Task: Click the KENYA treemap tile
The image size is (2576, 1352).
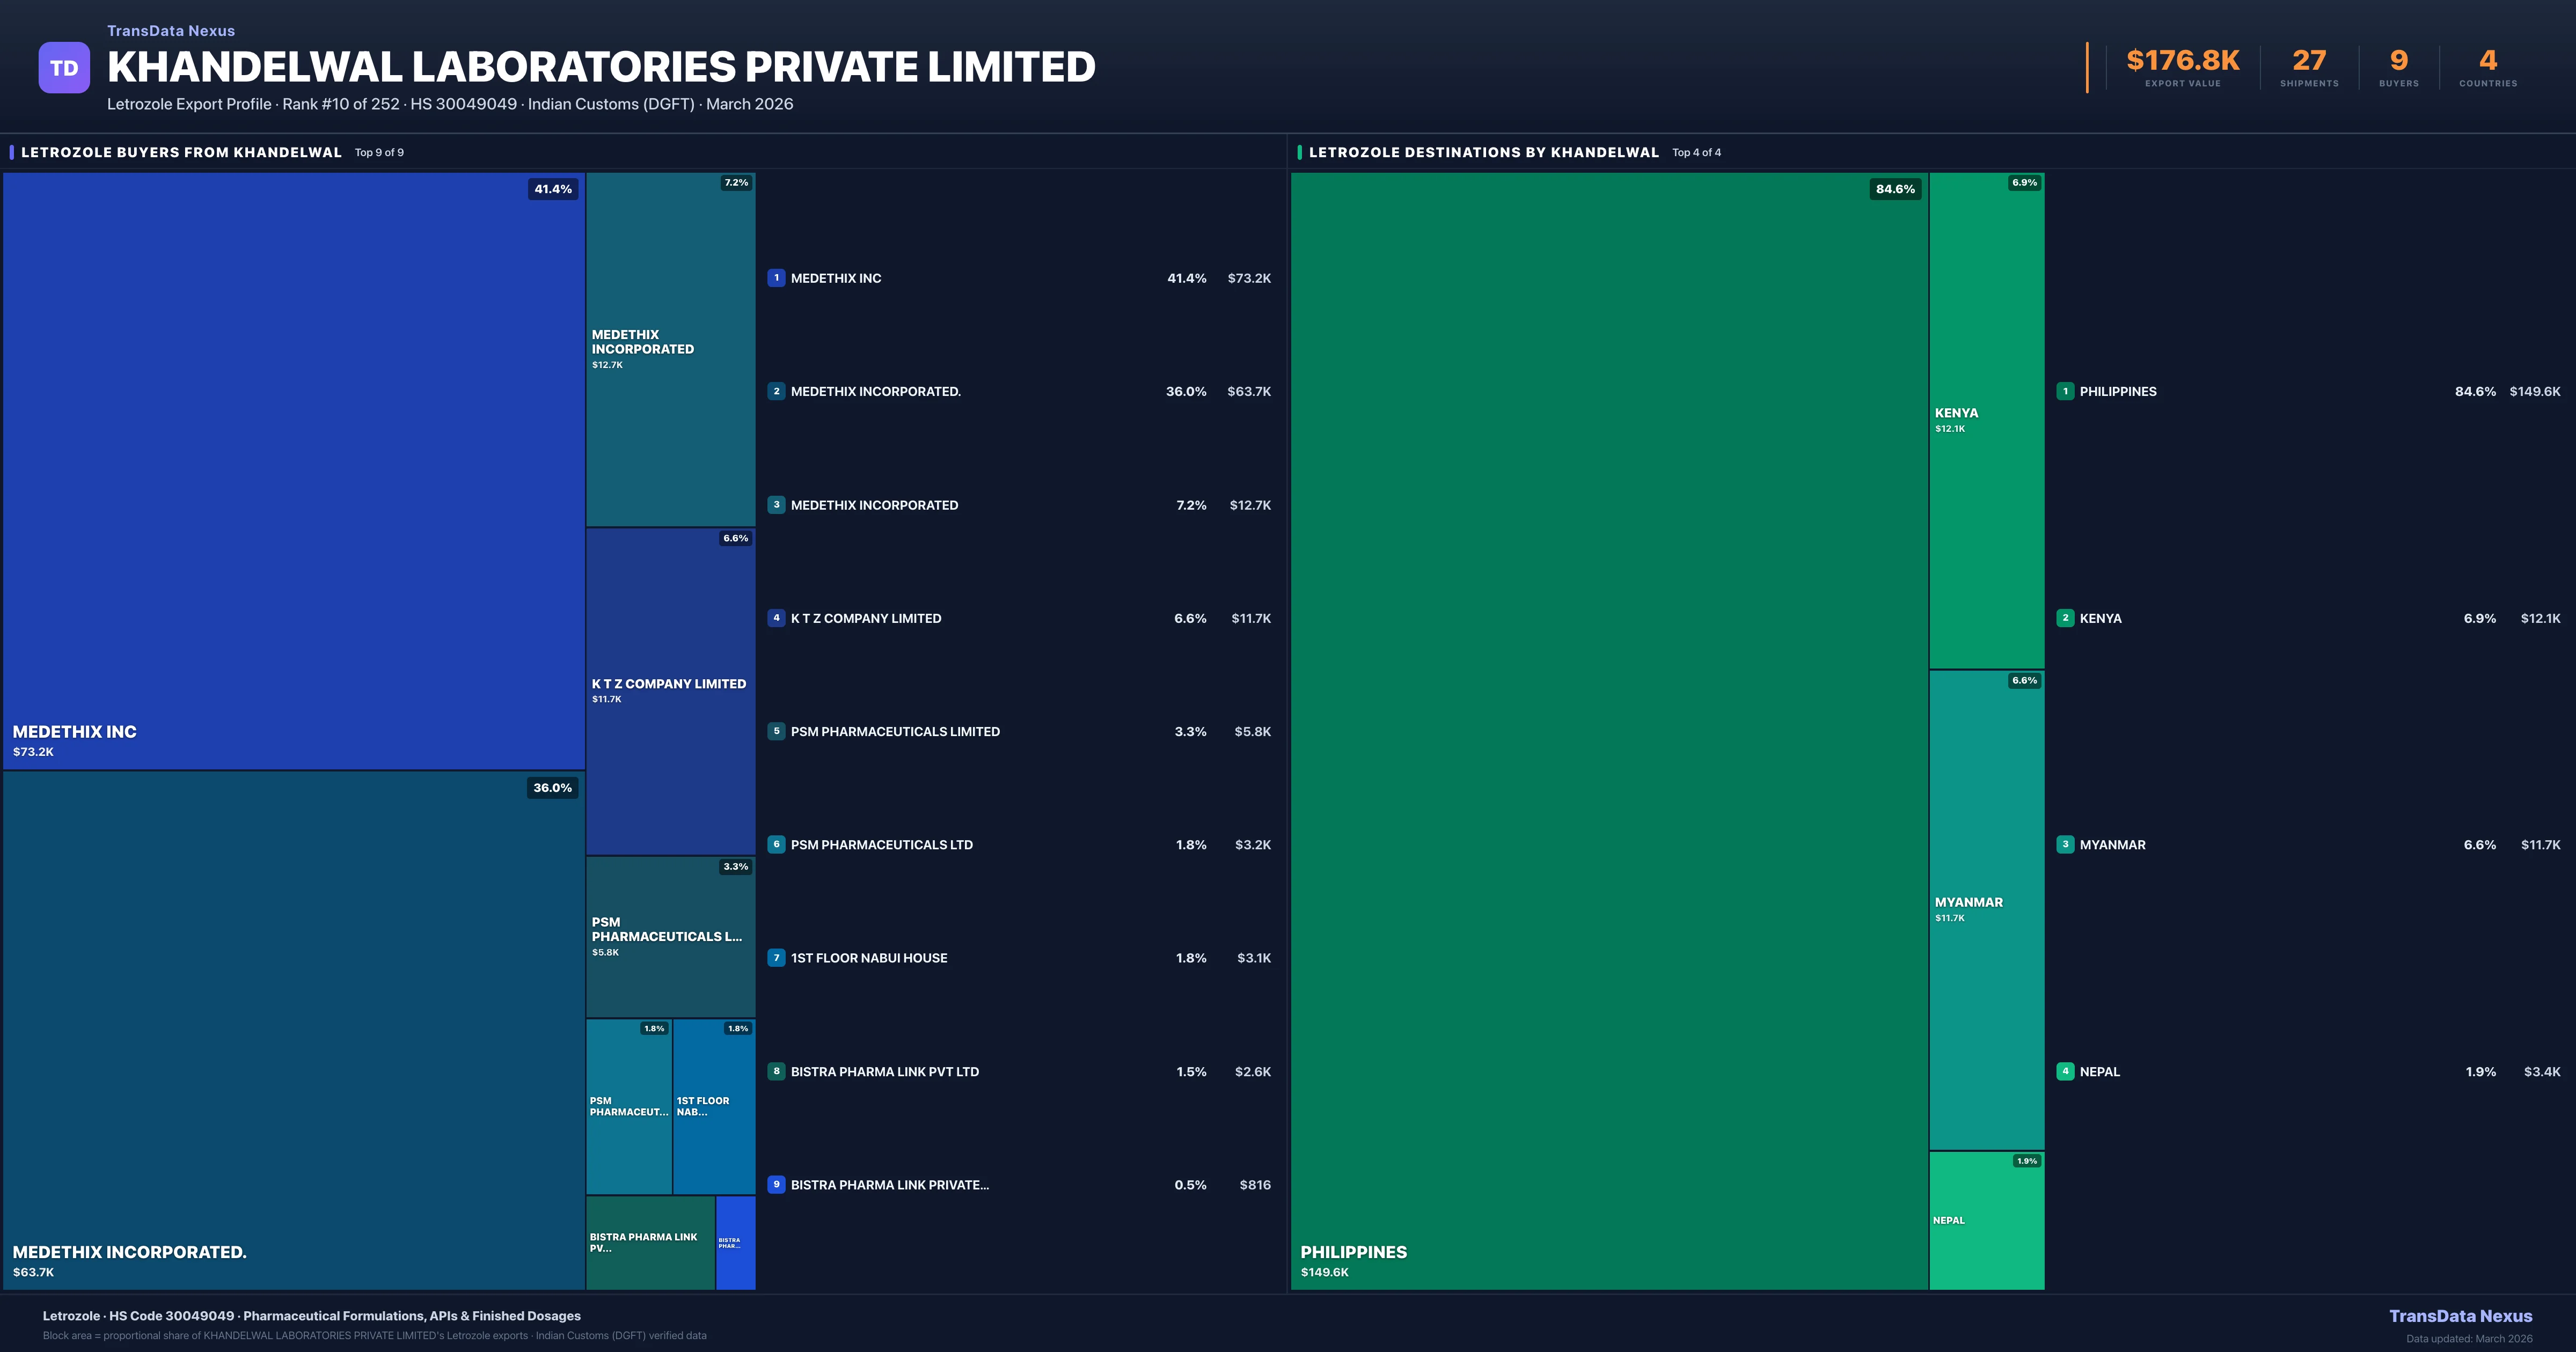Action: (x=1986, y=420)
